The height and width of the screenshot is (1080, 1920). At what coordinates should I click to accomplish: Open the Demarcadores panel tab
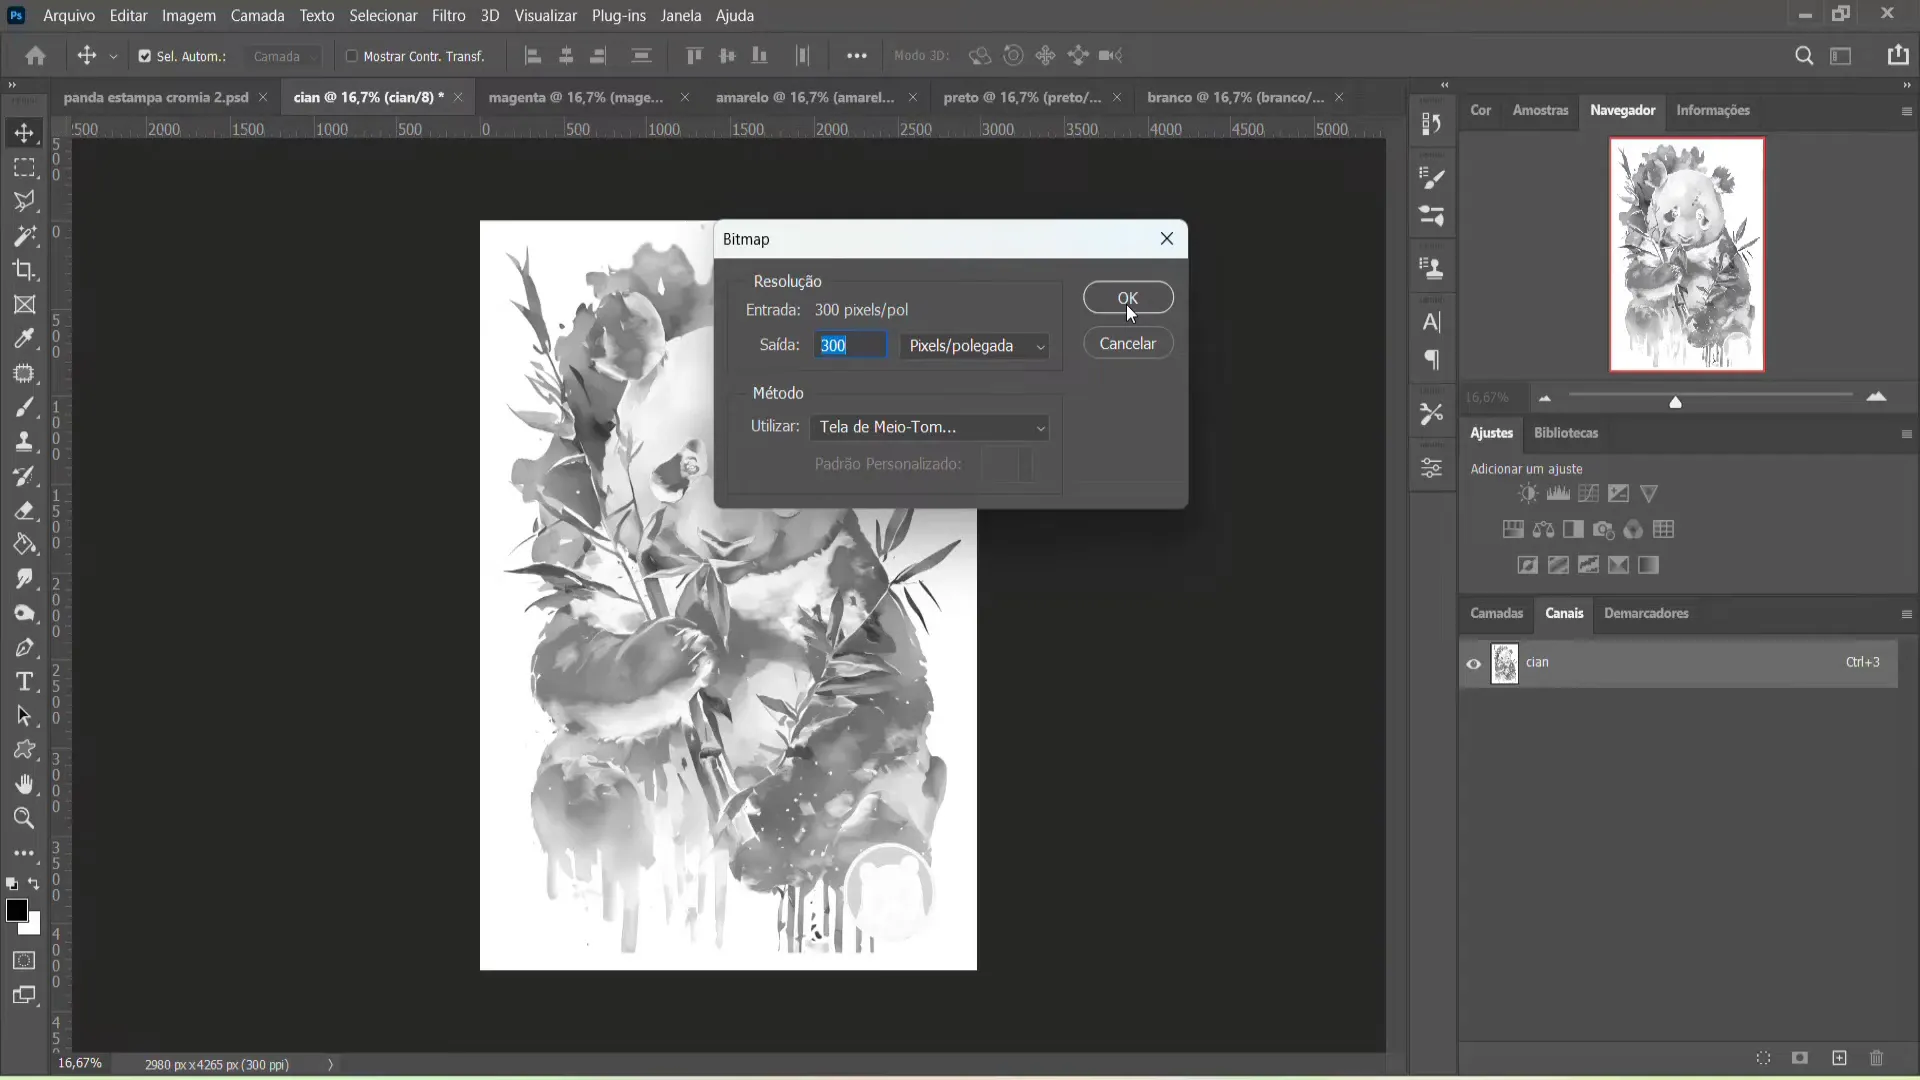(1646, 613)
